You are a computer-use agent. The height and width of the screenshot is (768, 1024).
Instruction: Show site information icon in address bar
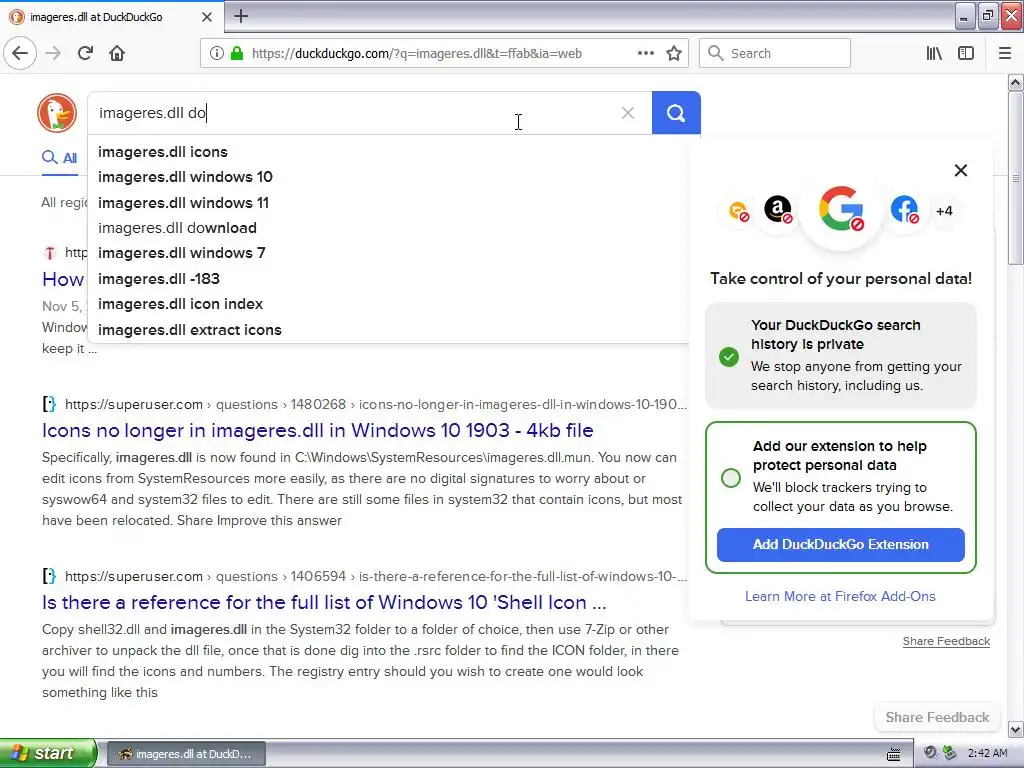[x=217, y=53]
